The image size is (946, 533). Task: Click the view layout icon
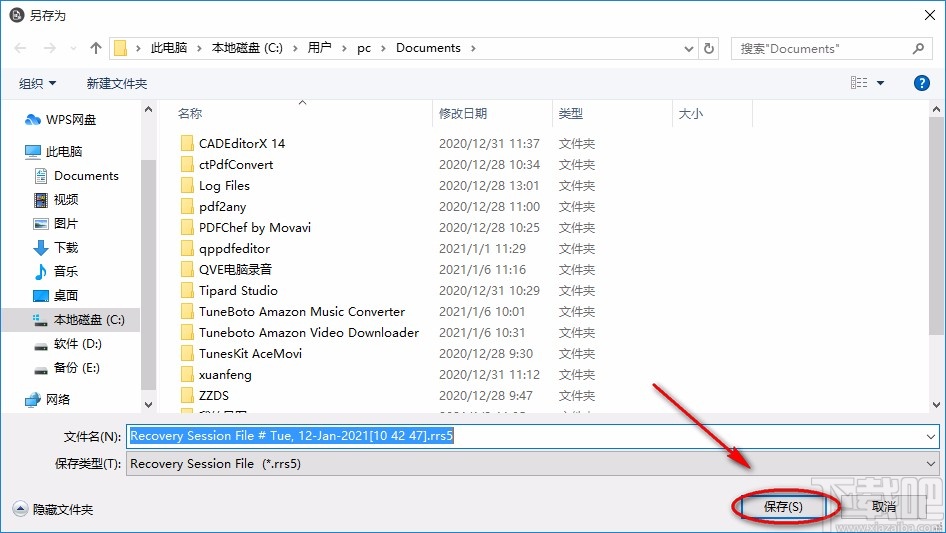859,83
